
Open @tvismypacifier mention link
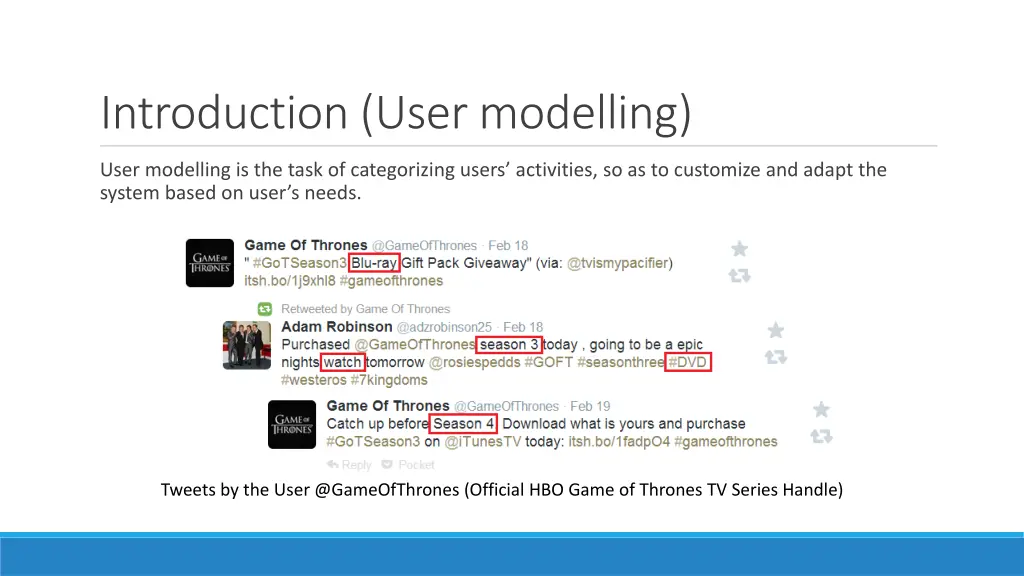coord(618,263)
